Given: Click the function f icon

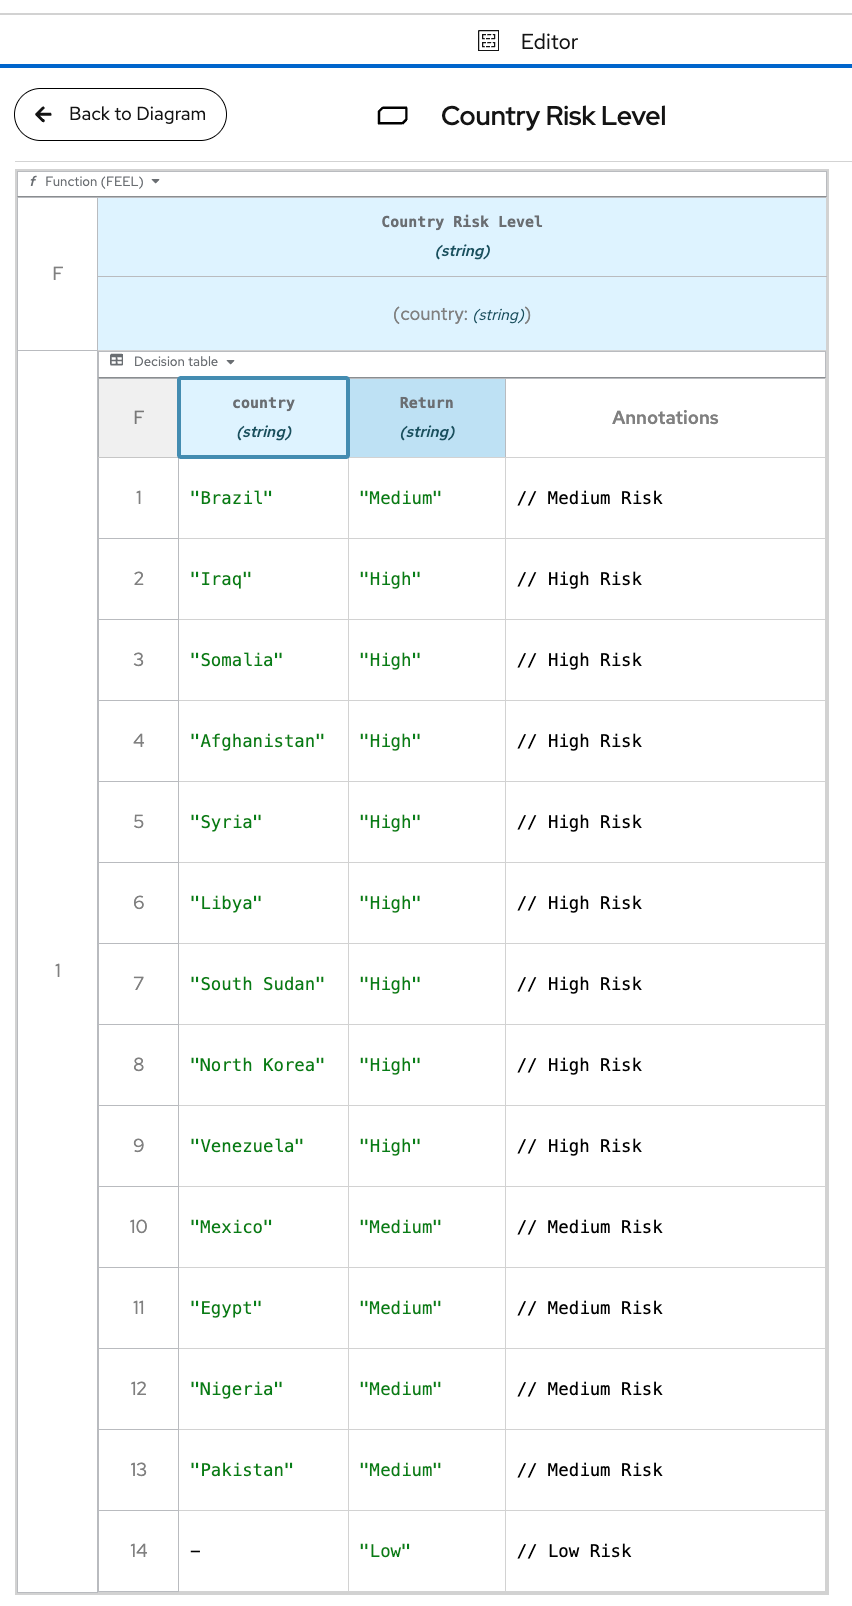Looking at the screenshot, I should coord(33,182).
